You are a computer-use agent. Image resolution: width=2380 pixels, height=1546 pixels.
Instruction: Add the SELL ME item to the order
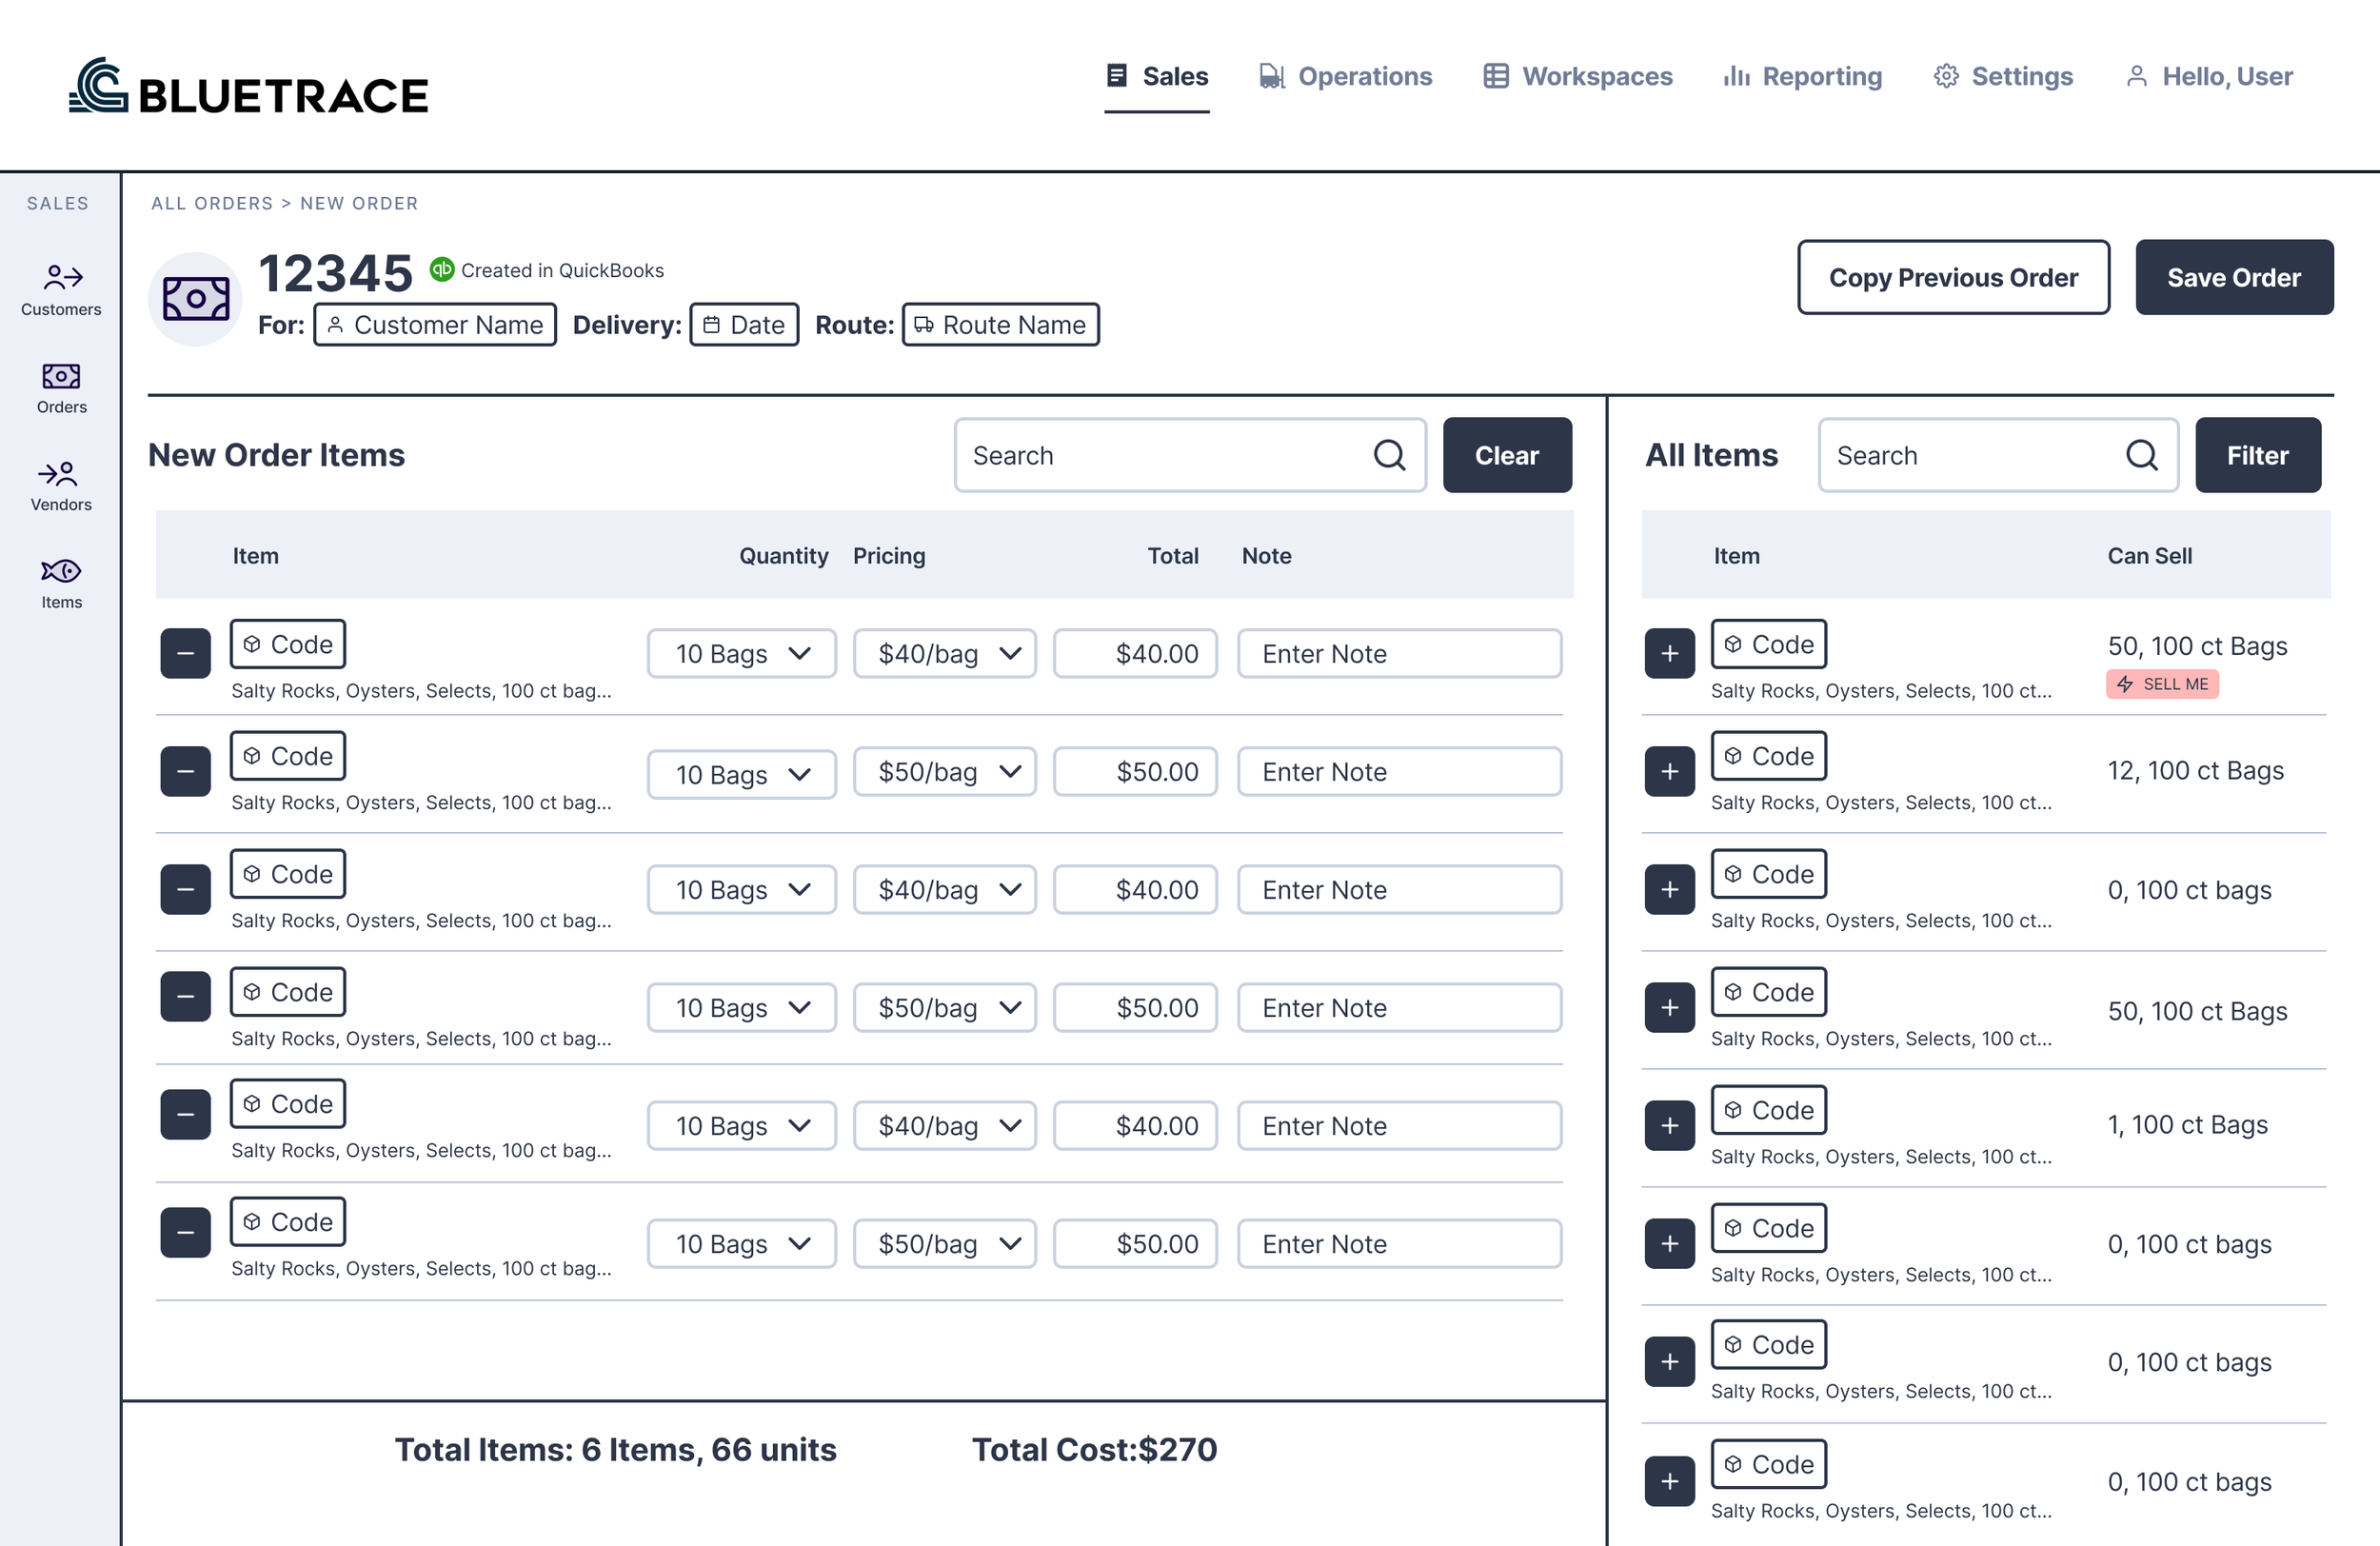click(1668, 653)
